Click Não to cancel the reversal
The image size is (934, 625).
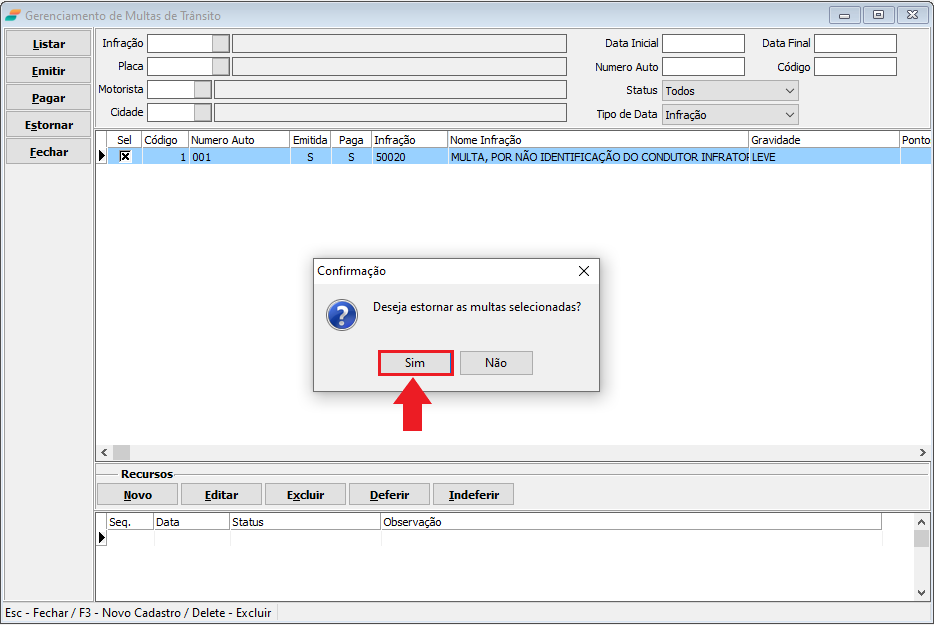[x=496, y=363]
